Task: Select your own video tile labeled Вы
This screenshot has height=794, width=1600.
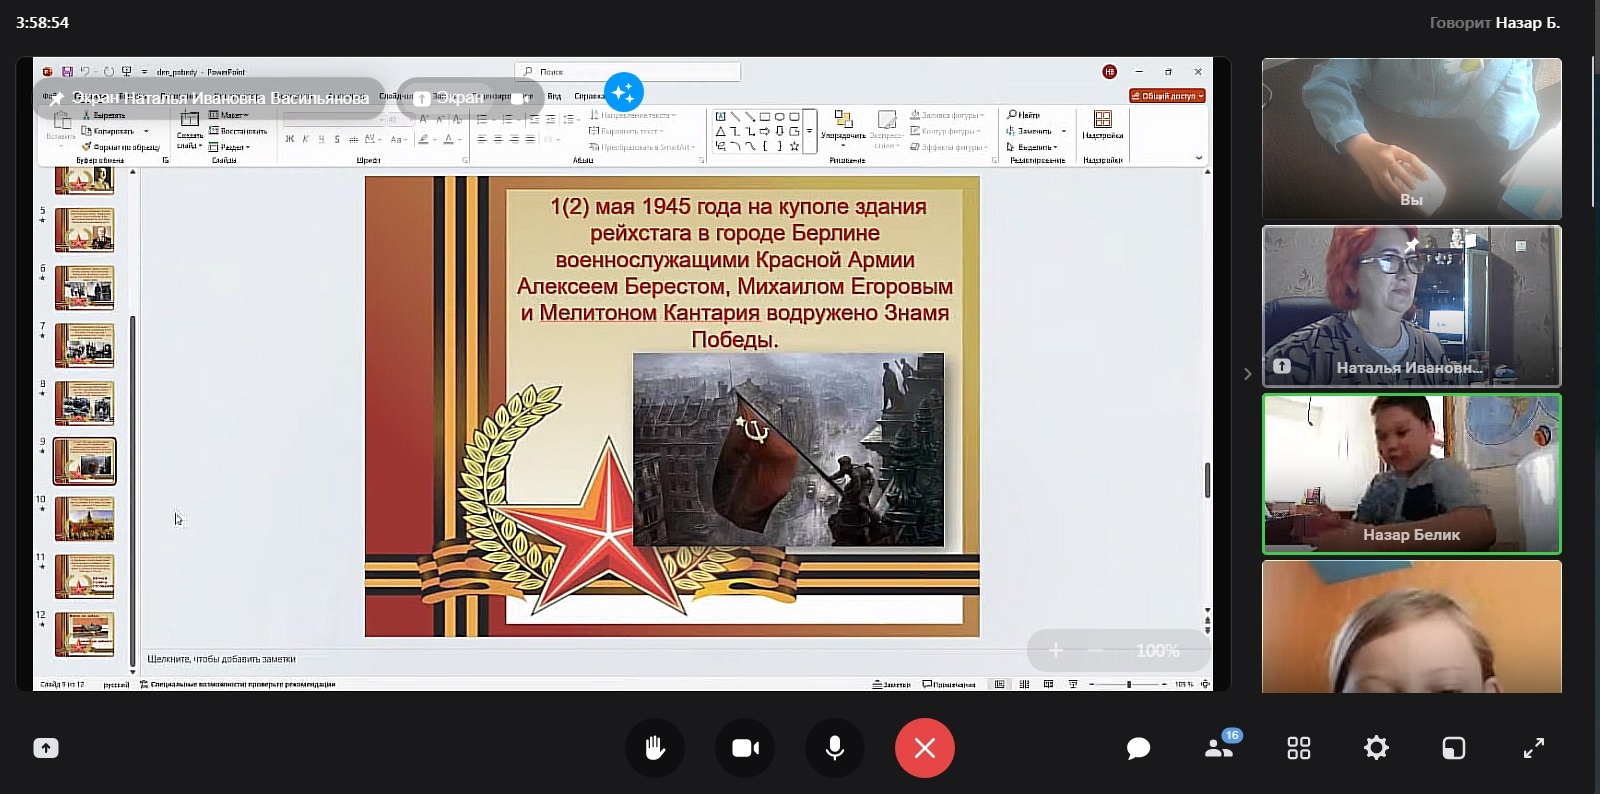Action: [1411, 139]
